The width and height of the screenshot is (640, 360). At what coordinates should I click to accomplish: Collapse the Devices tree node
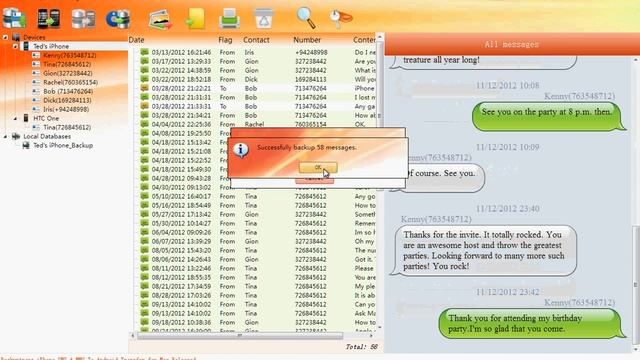(x=5, y=38)
